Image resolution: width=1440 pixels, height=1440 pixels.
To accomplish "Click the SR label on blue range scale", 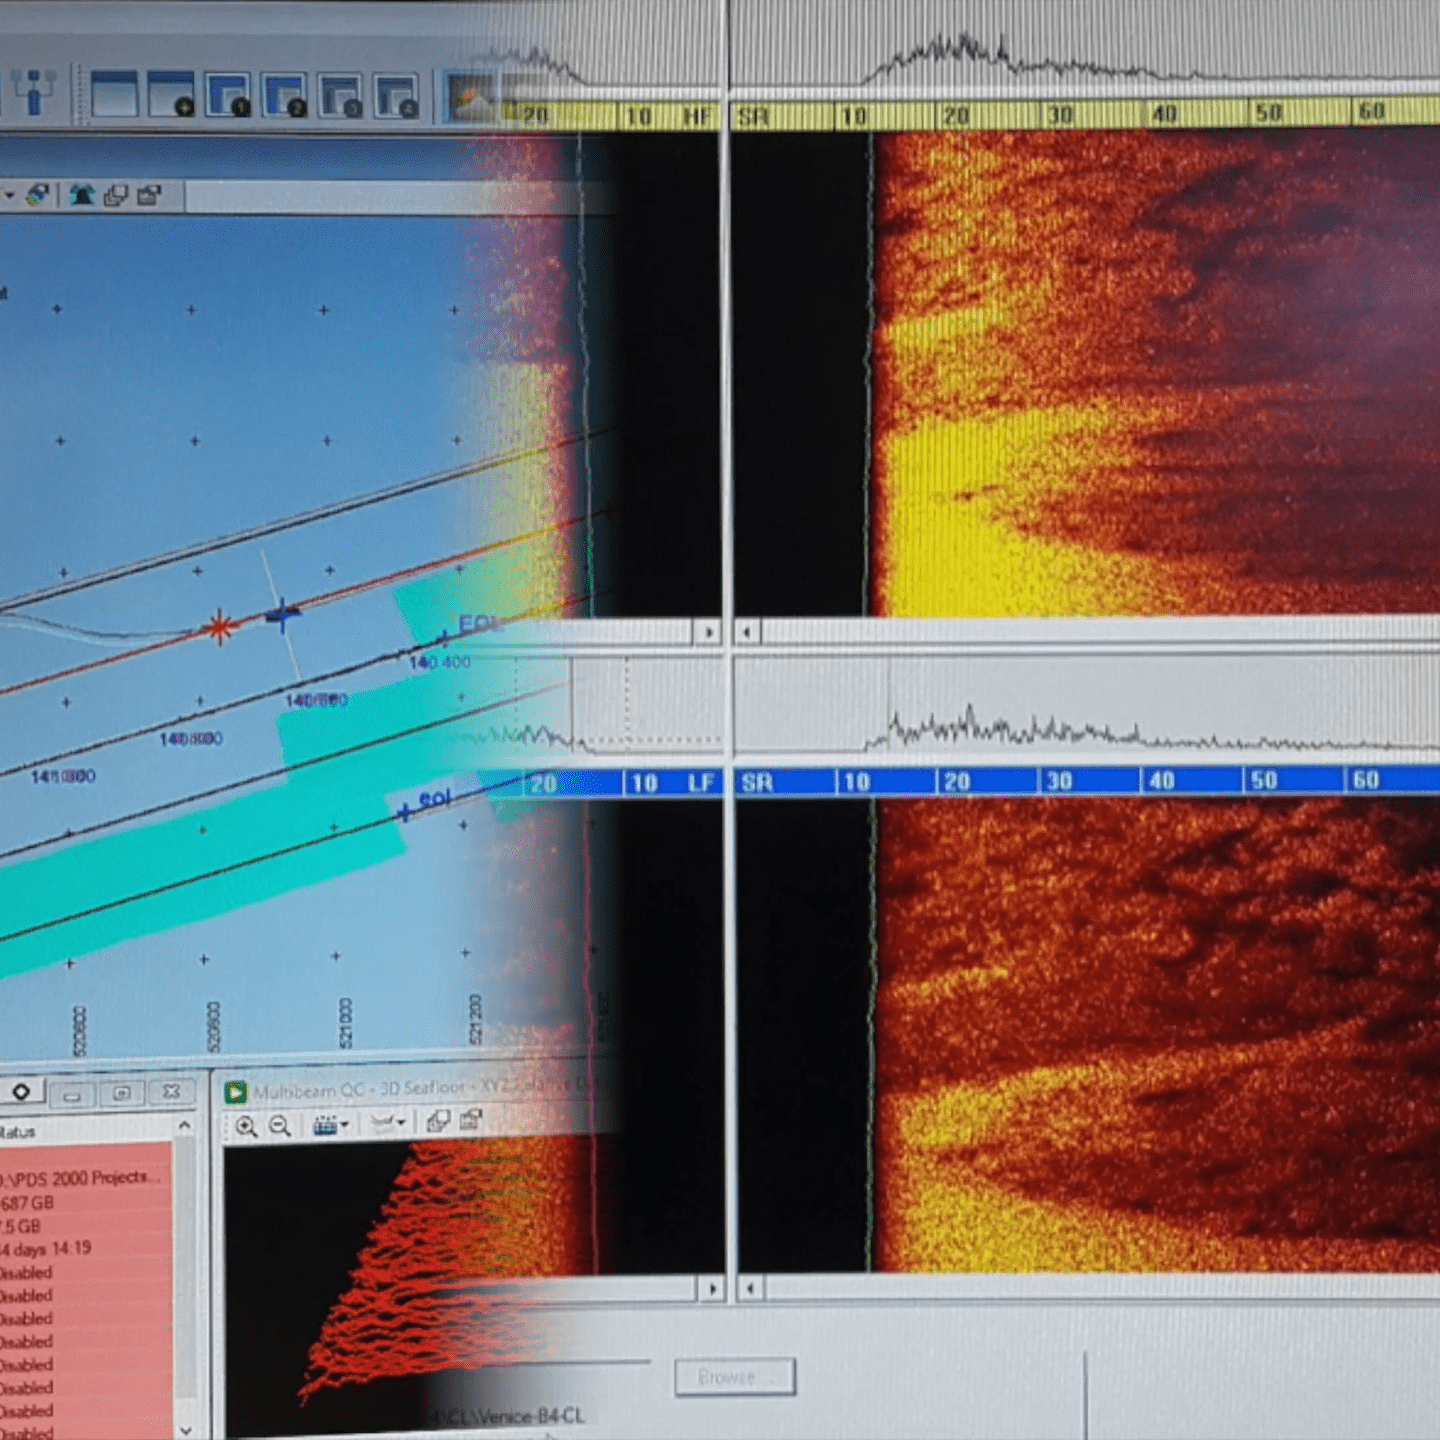I will pos(757,782).
